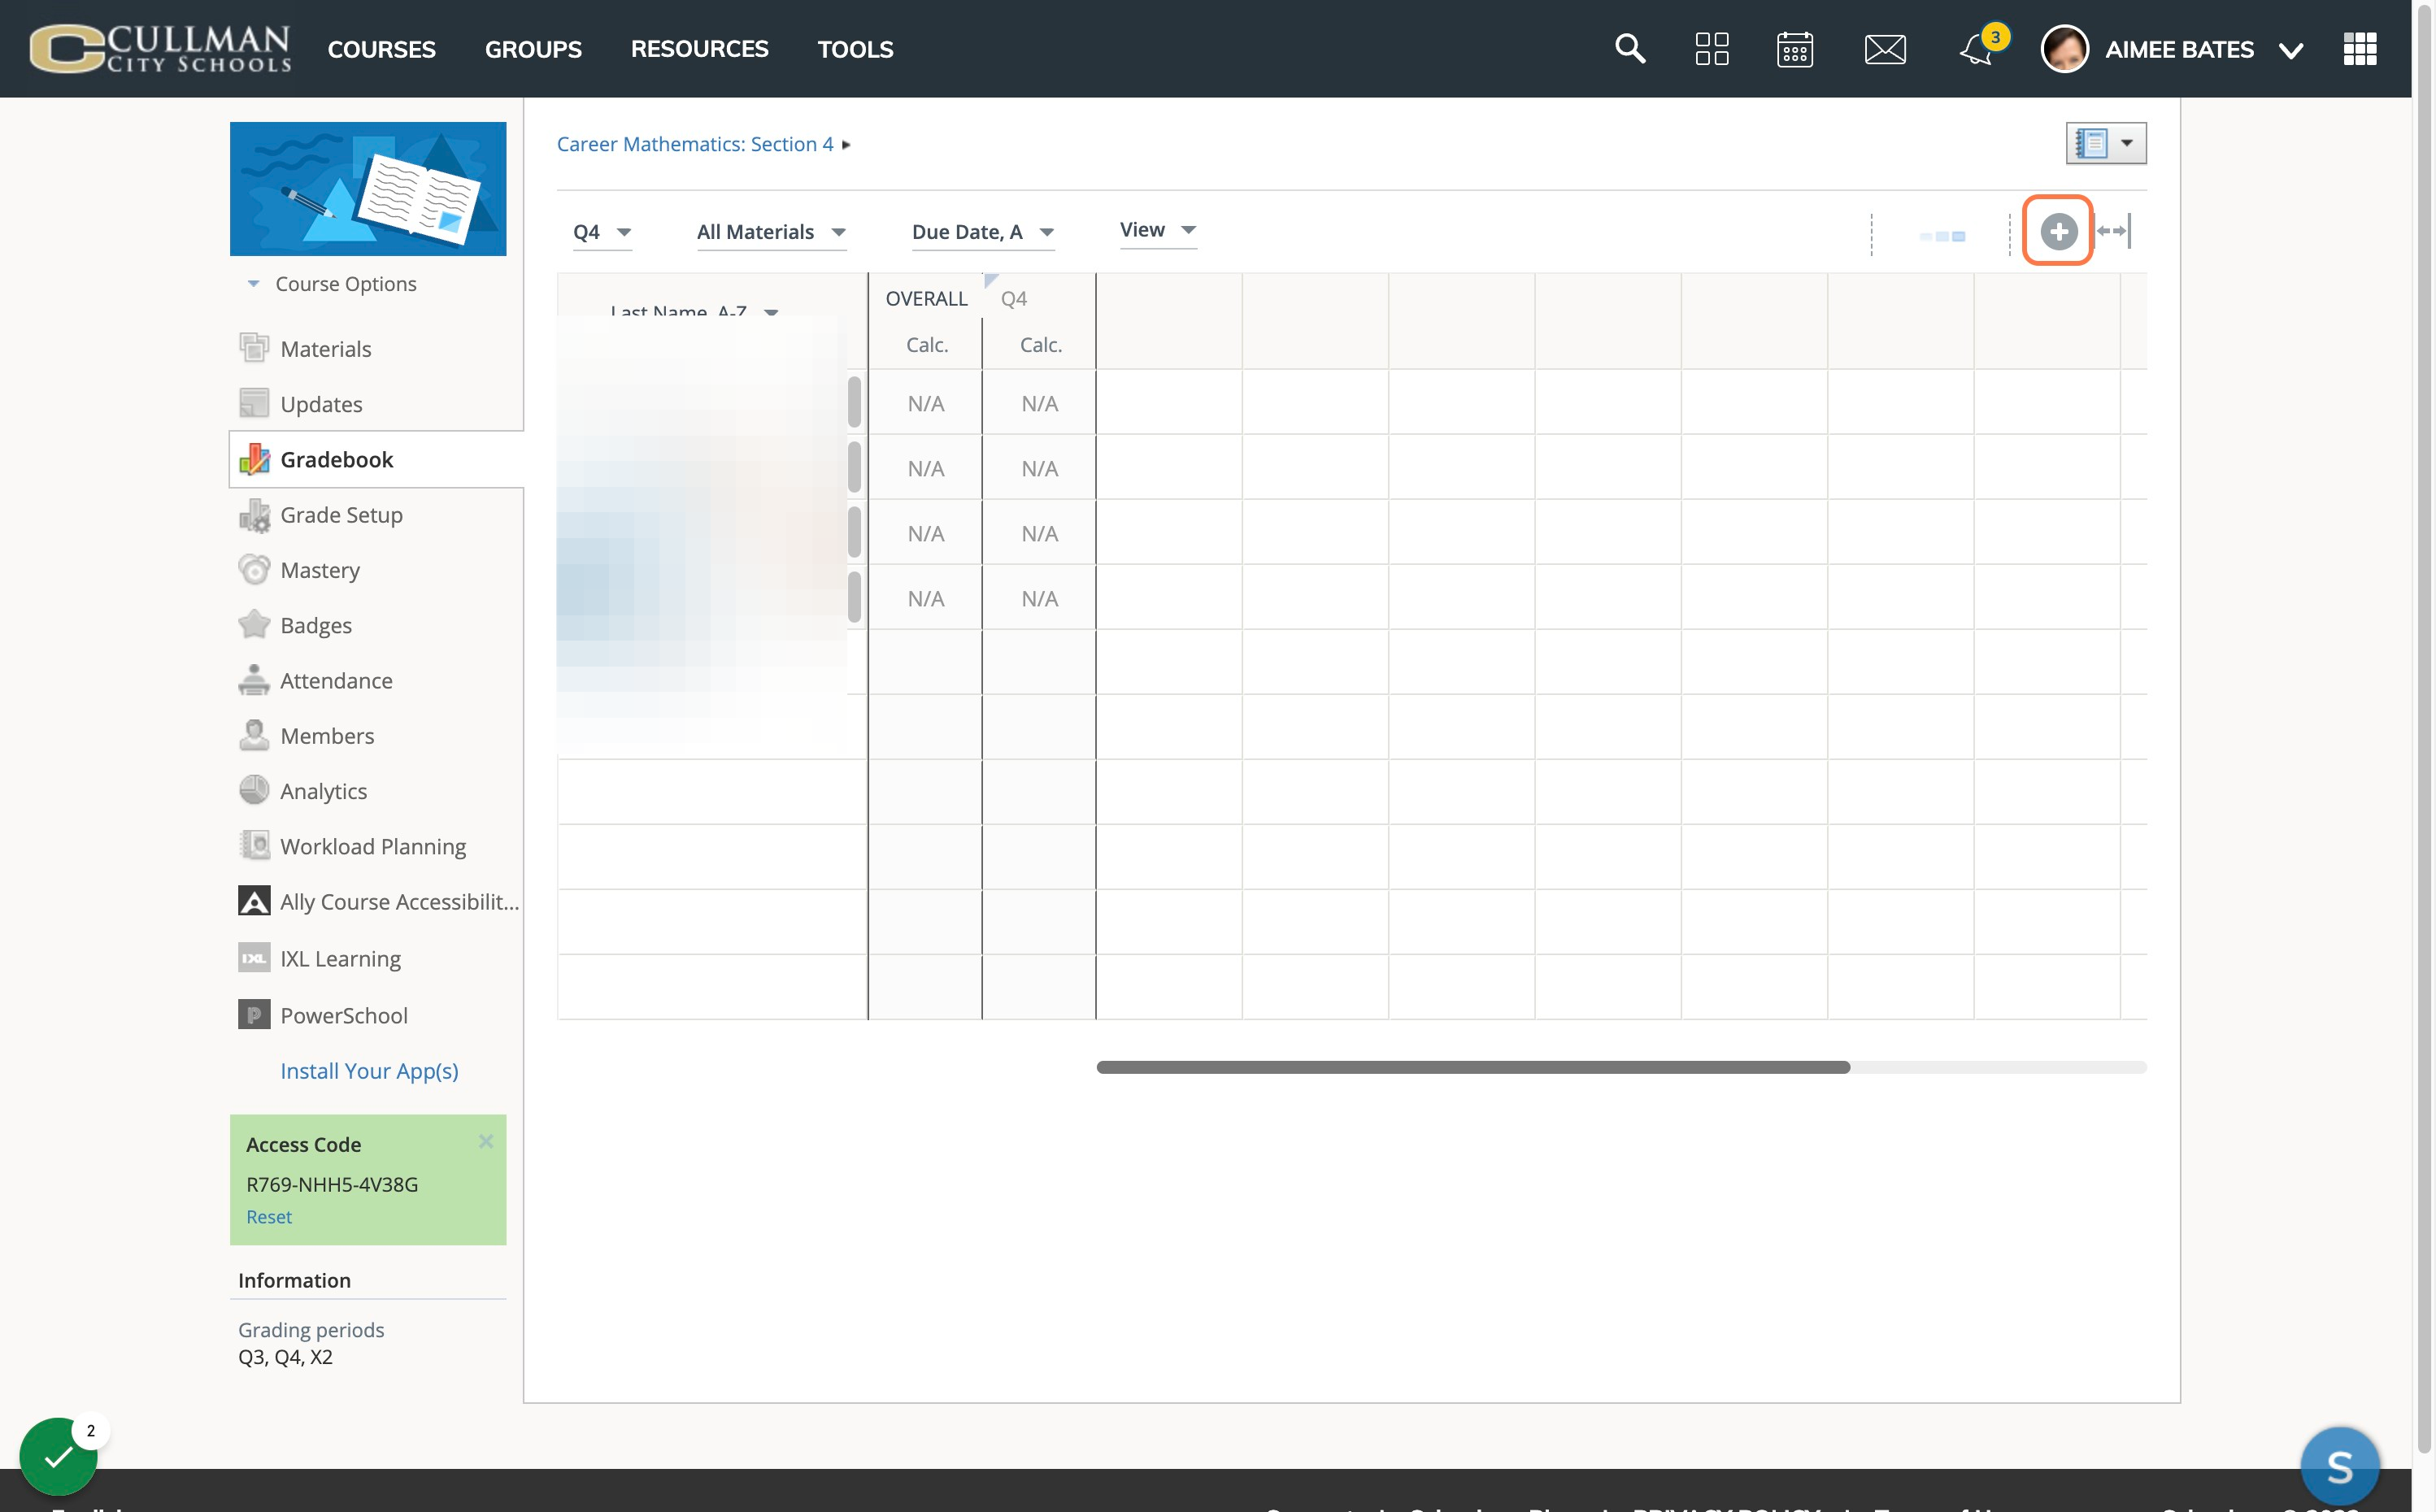Expand the All Materials filter dropdown

coord(771,232)
